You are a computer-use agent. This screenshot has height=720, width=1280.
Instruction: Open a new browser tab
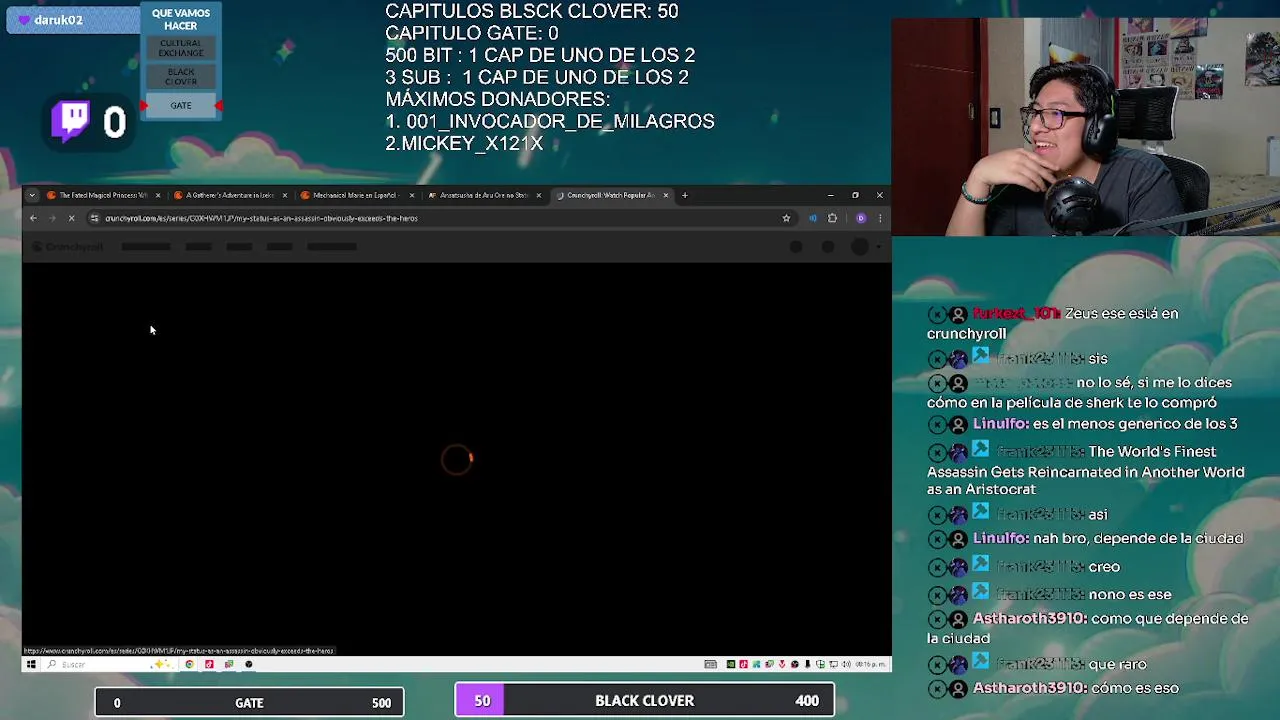tap(684, 195)
